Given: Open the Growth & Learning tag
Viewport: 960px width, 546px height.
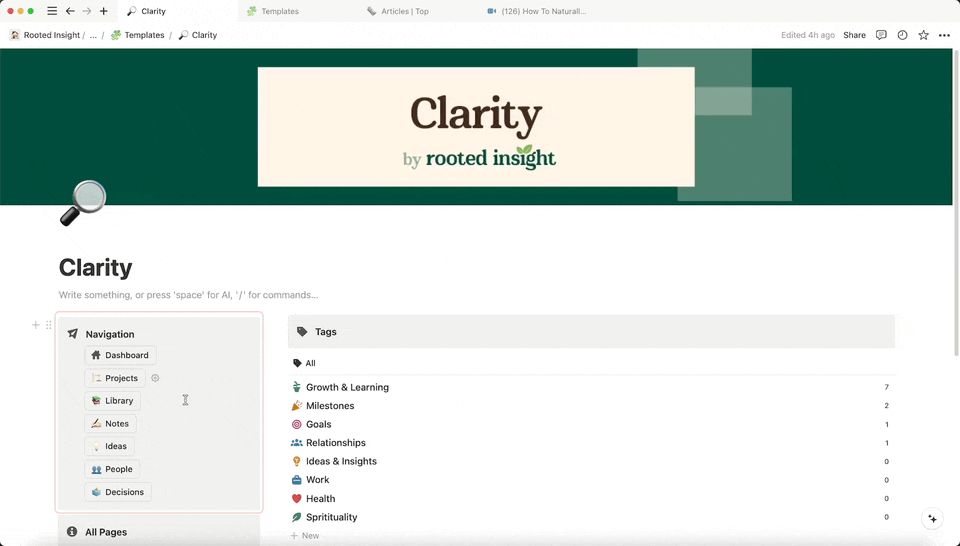Looking at the screenshot, I should click(347, 387).
